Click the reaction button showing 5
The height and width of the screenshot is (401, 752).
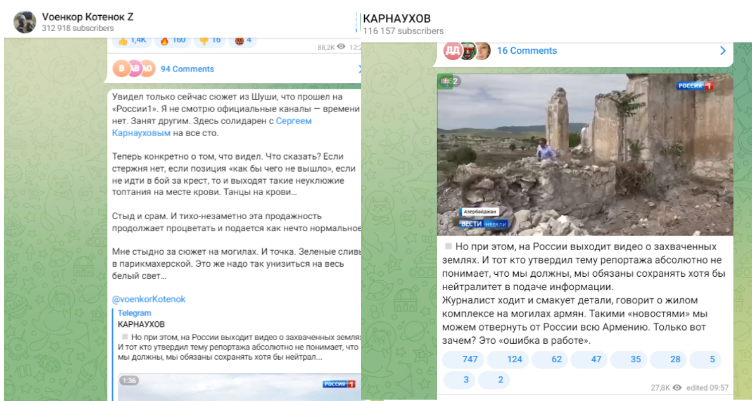(x=705, y=359)
